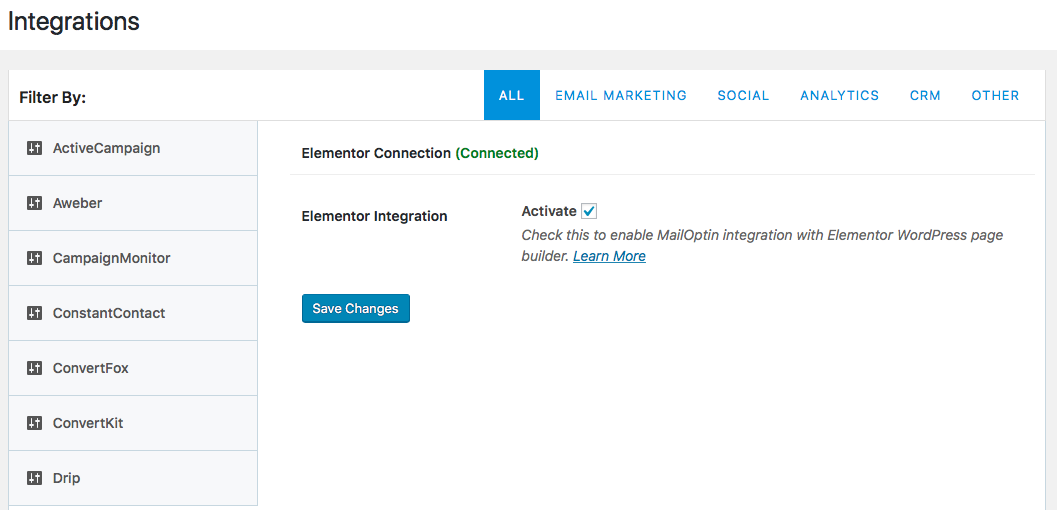Screen dimensions: 1057x510
Task: Click the green (Connected) status text
Action: [x=497, y=153]
